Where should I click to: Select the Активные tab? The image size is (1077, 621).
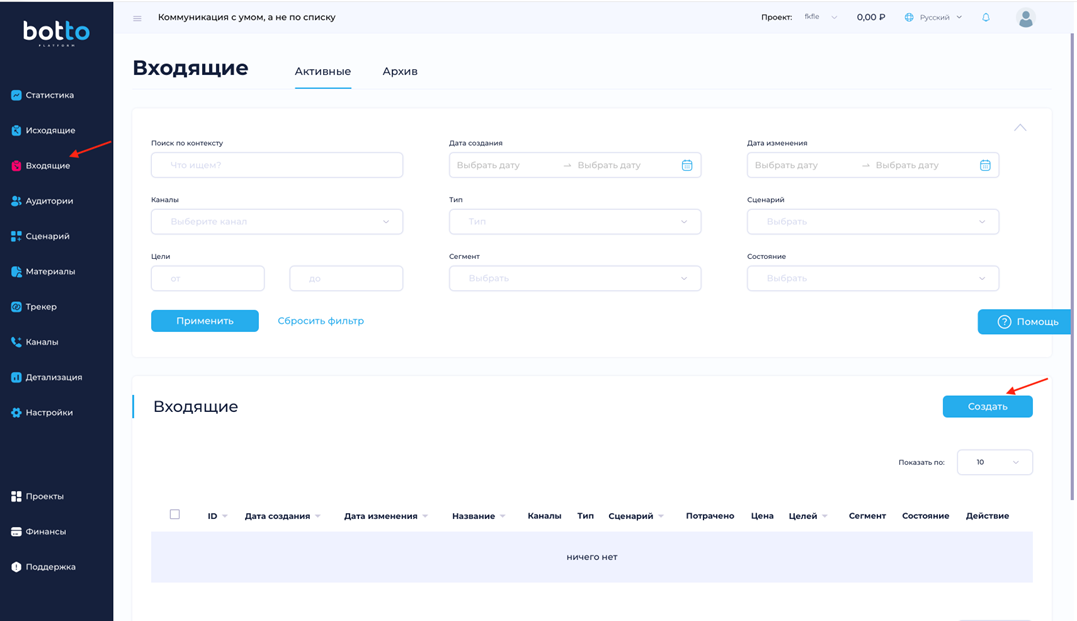[x=322, y=72]
